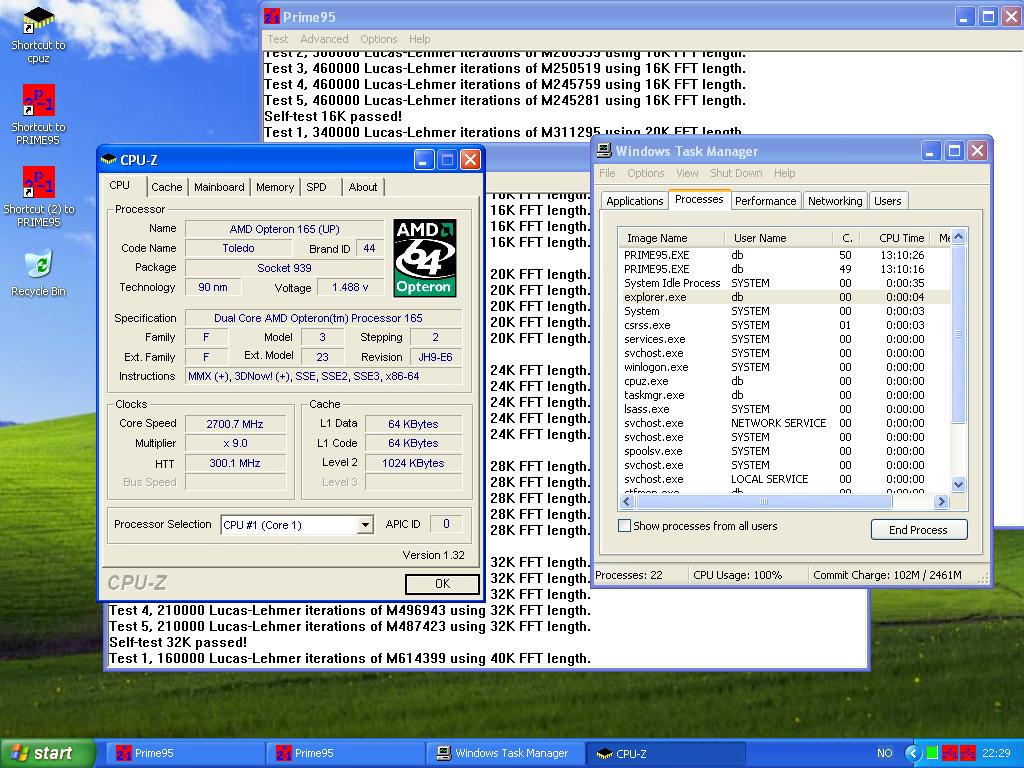Select explorer.exe process row
The height and width of the screenshot is (768, 1024).
[x=784, y=297]
